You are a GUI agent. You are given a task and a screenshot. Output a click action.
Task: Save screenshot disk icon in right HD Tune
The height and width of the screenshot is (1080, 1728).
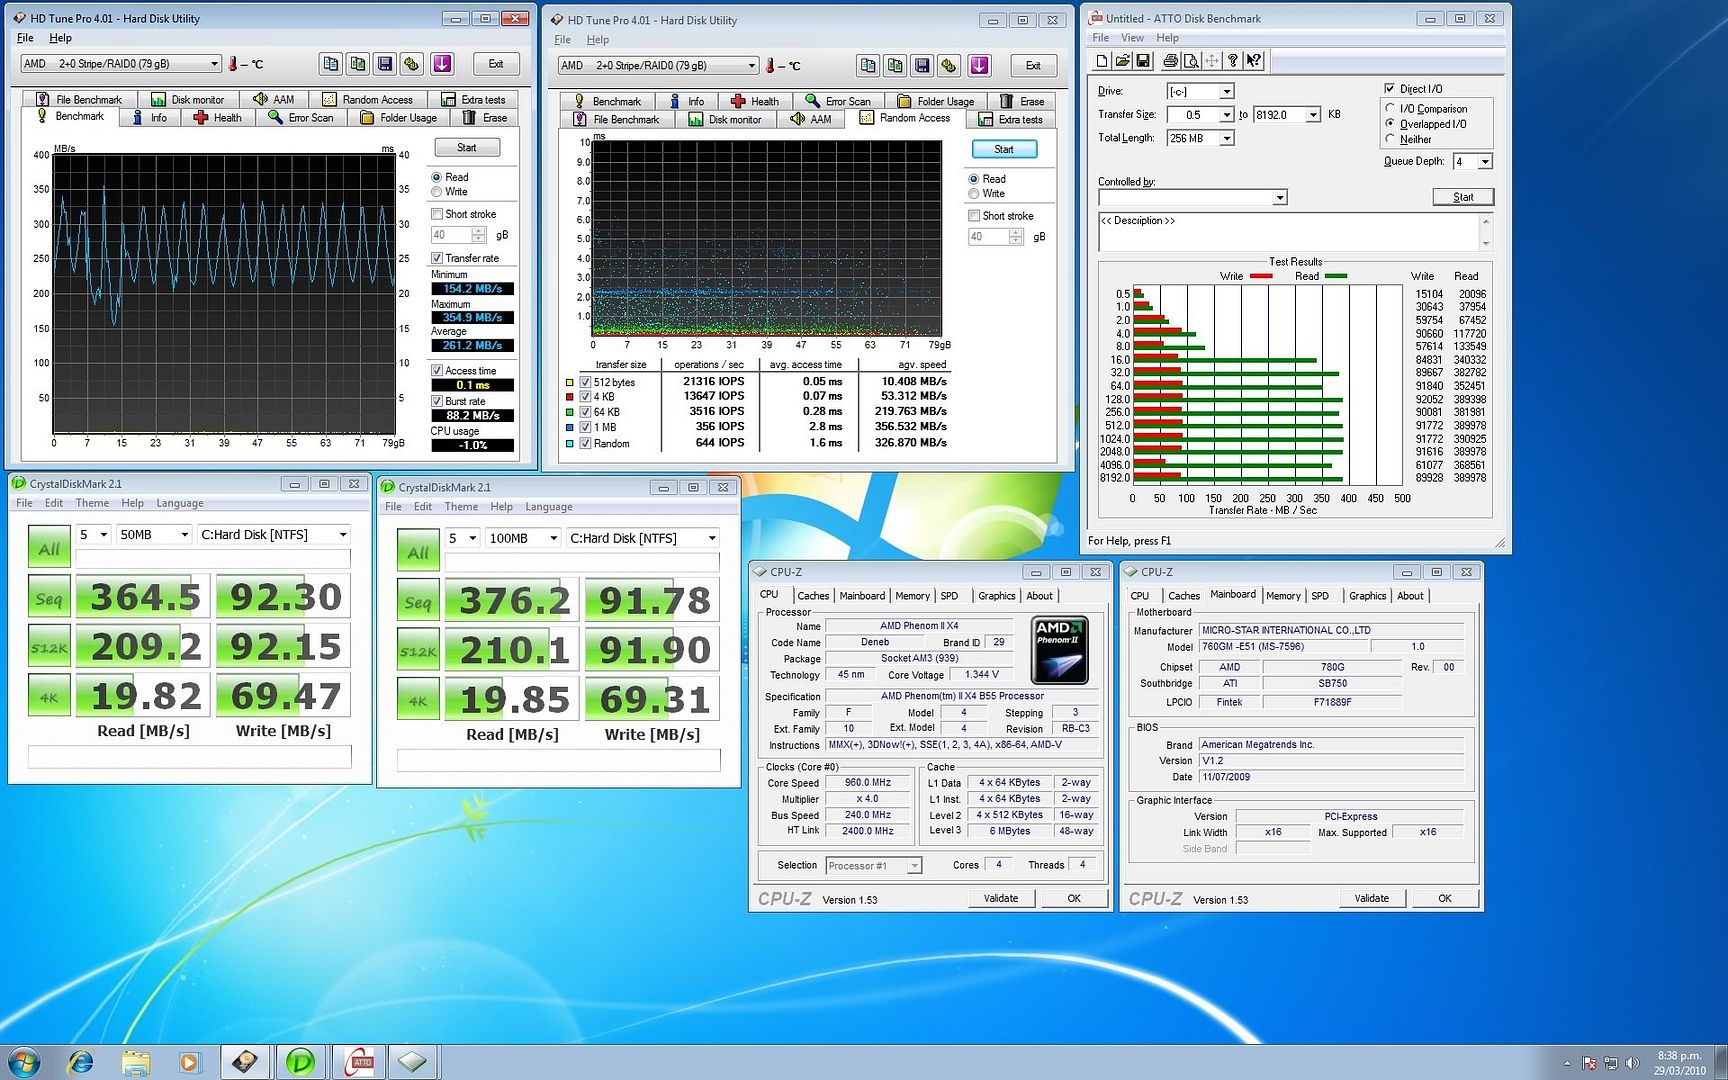tap(922, 66)
